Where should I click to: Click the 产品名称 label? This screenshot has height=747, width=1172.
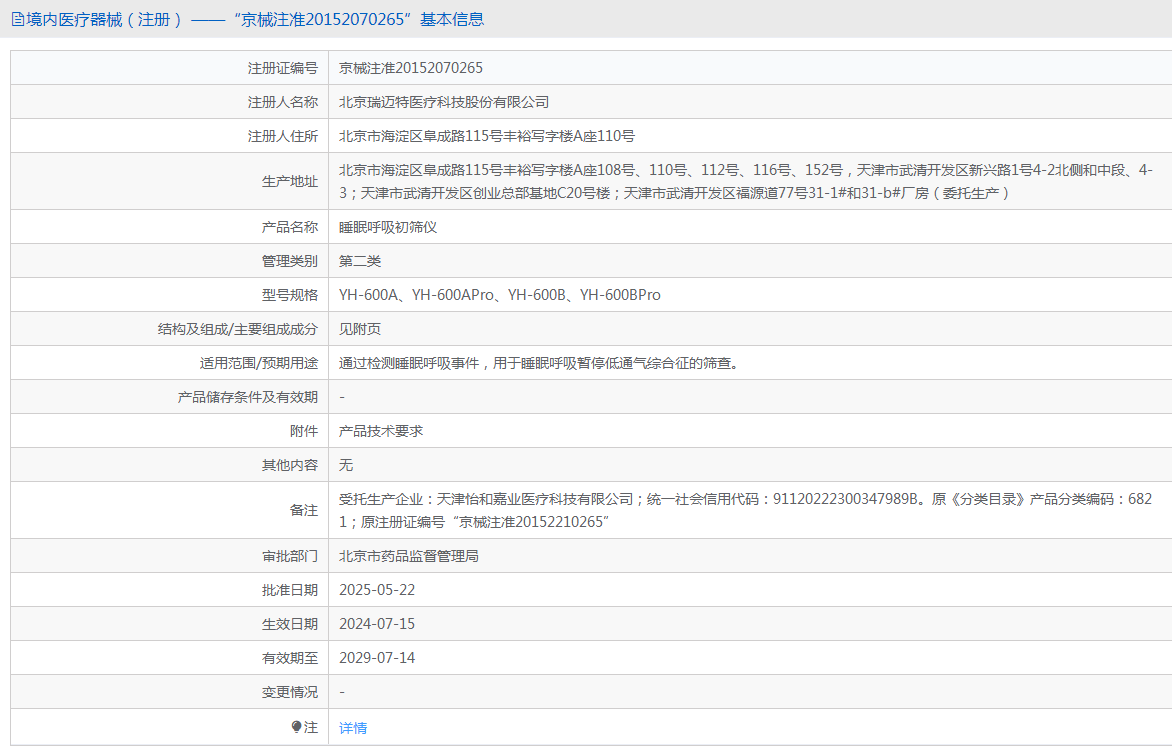(x=290, y=227)
